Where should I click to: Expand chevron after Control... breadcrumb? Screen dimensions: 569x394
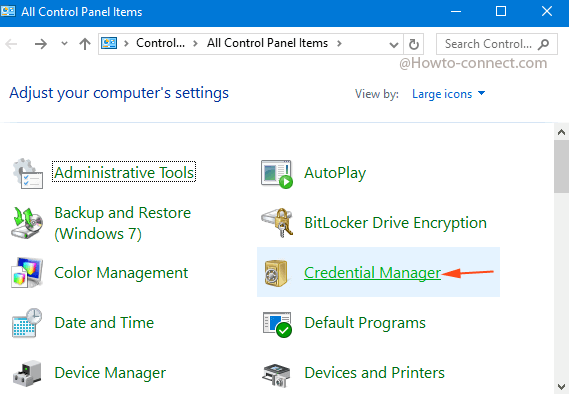point(196,44)
